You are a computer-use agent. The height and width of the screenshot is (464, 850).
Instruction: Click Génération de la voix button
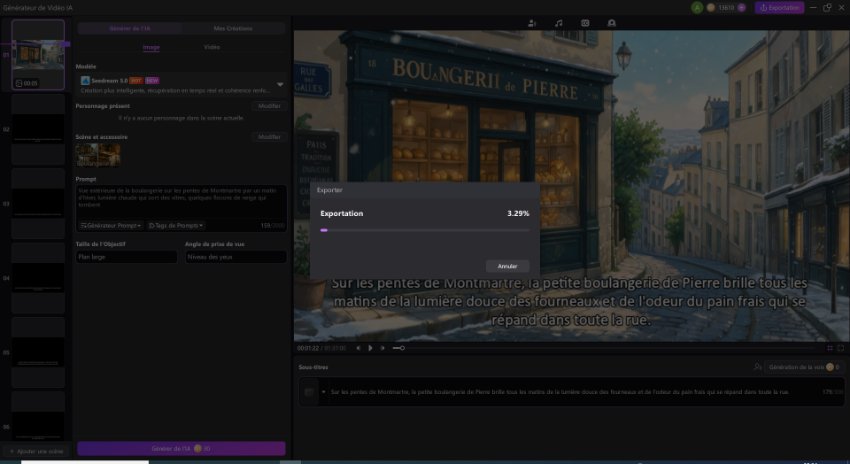[804, 367]
